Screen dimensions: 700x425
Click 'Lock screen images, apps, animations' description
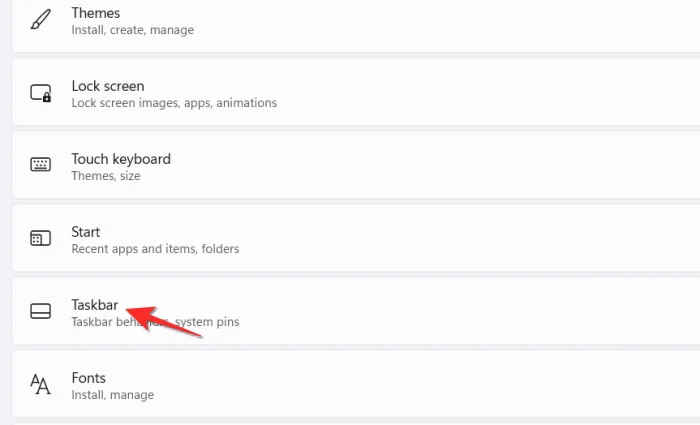[x=174, y=103]
